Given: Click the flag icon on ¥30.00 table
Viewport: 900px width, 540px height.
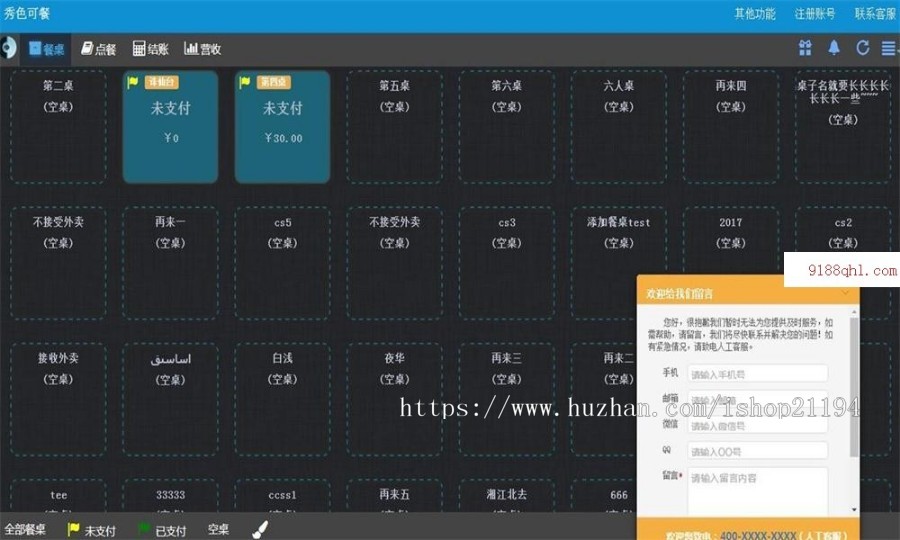Looking at the screenshot, I should point(245,82).
